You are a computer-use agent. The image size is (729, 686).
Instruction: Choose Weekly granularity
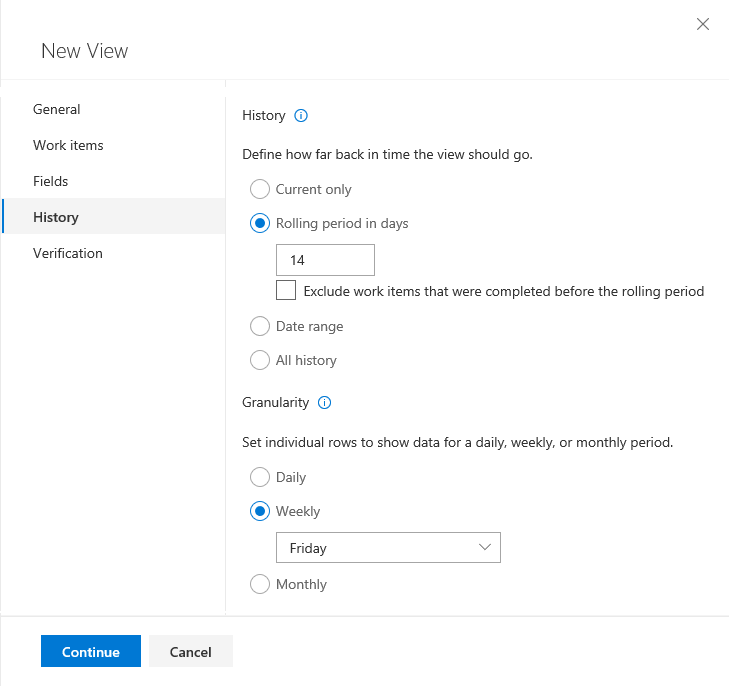tap(260, 511)
